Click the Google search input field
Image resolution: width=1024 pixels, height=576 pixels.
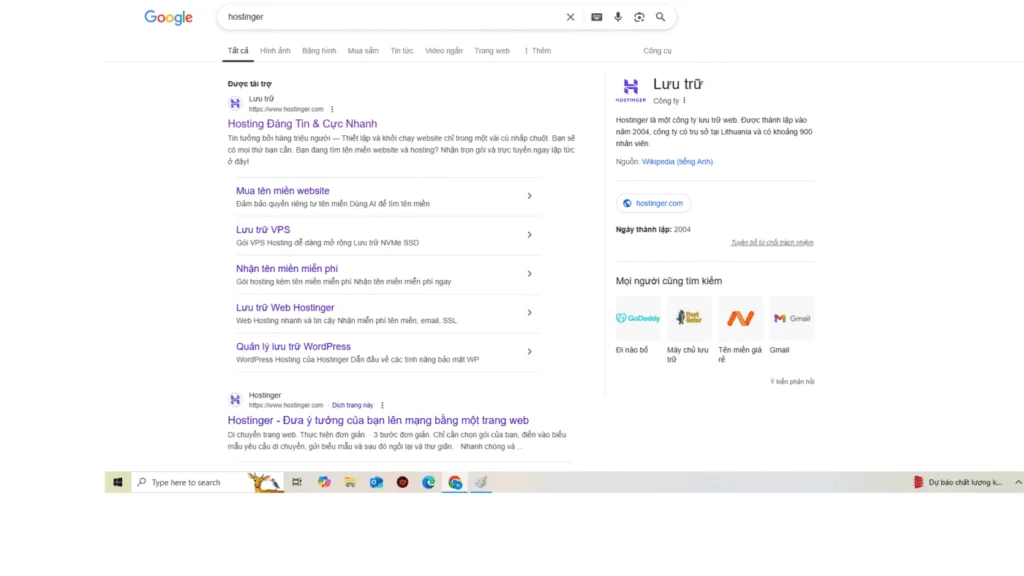point(392,17)
